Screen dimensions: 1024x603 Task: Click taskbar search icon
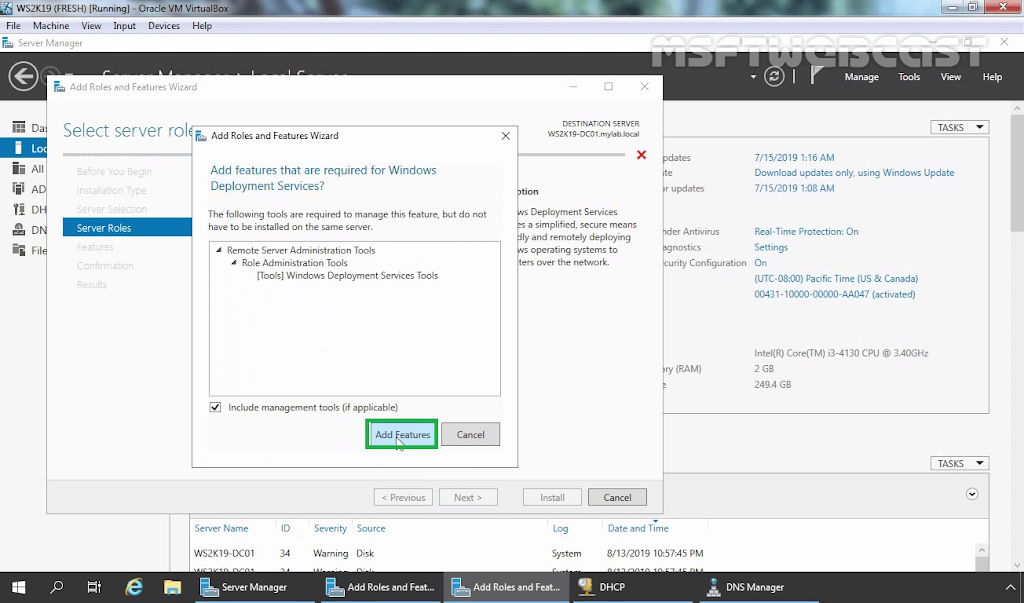coord(57,587)
